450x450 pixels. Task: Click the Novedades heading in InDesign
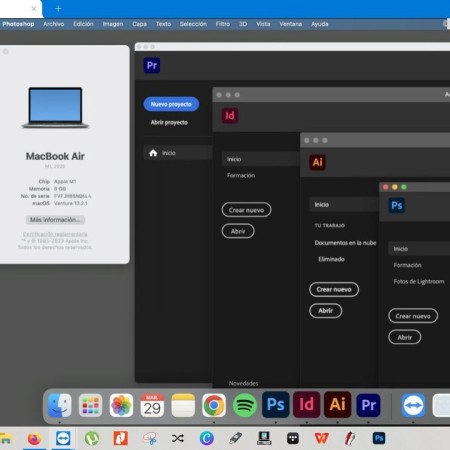click(243, 383)
